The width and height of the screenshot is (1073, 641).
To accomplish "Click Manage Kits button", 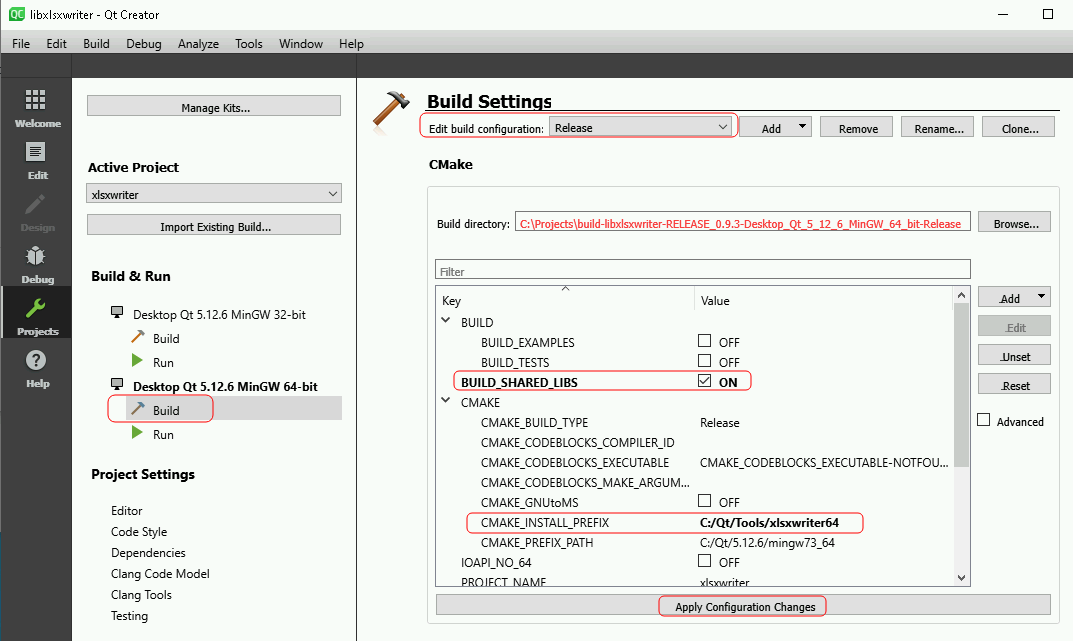I will tap(214, 106).
